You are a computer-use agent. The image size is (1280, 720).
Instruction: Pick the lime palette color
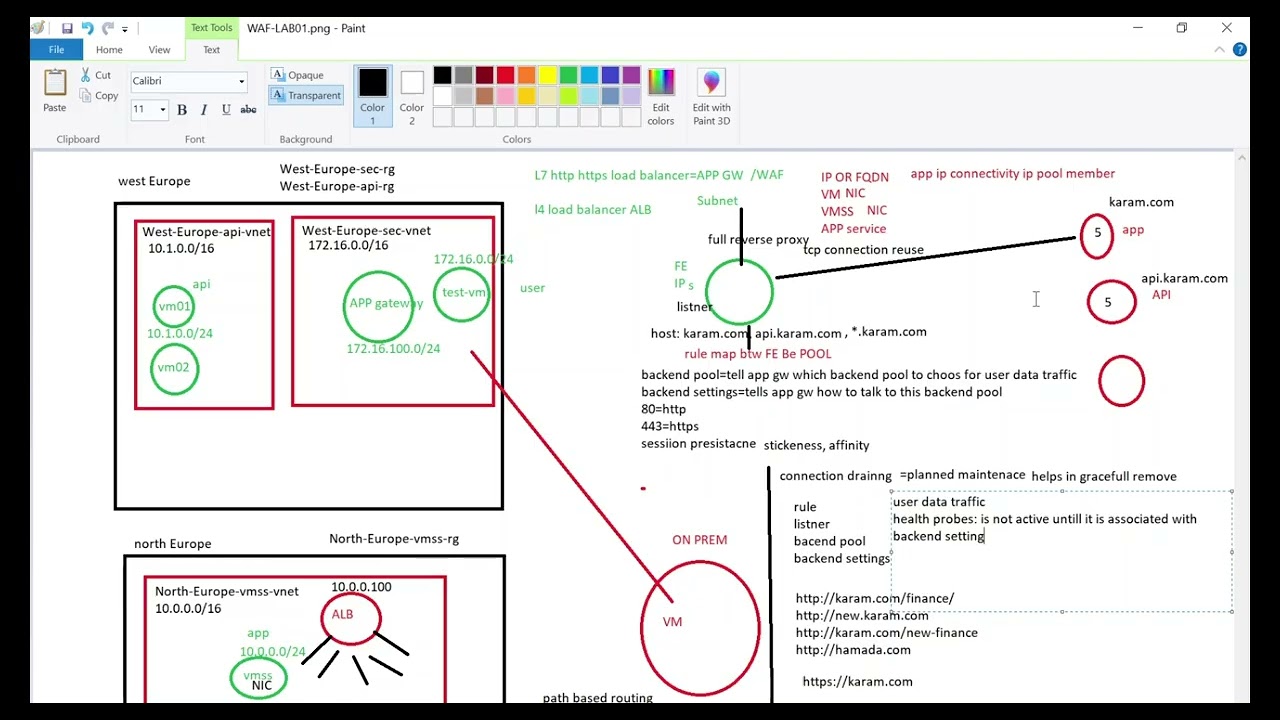[x=568, y=96]
